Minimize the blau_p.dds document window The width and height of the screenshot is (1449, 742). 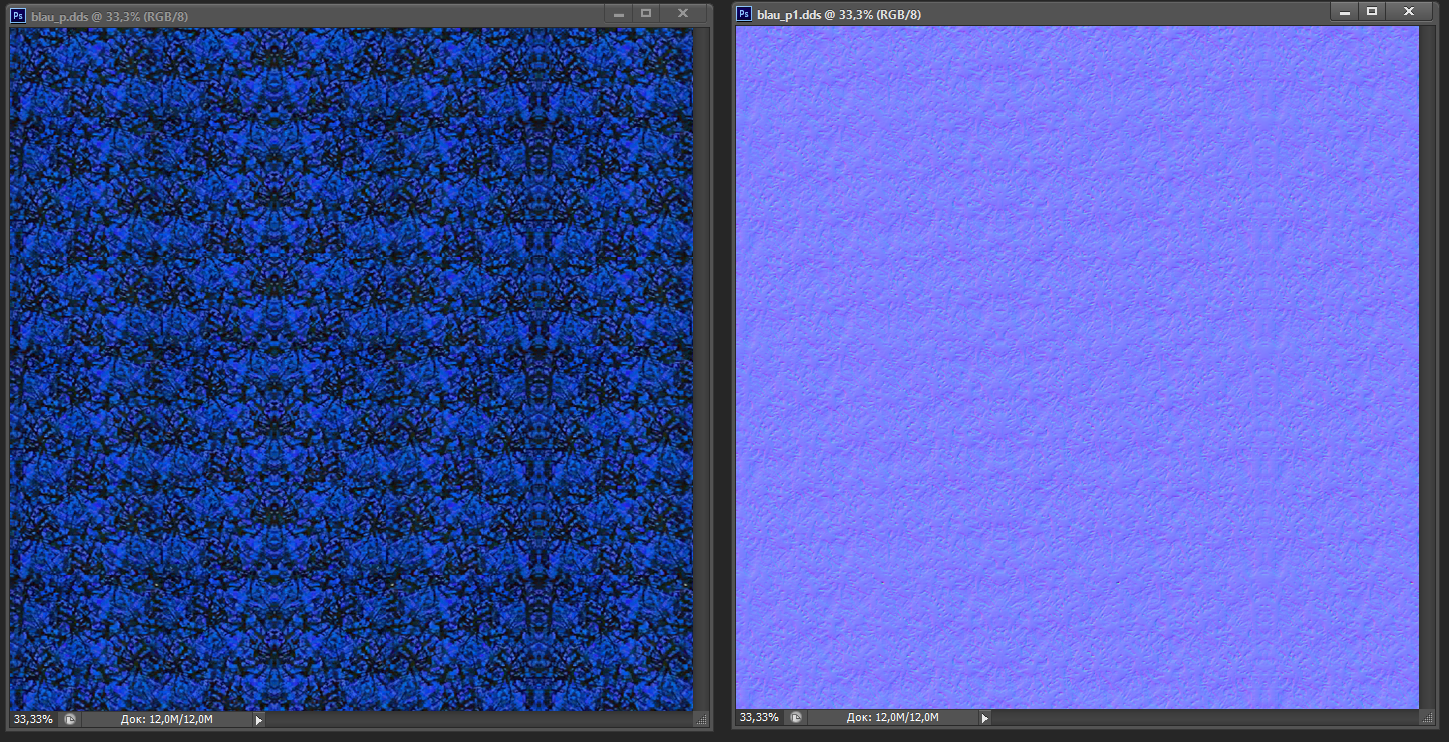619,13
